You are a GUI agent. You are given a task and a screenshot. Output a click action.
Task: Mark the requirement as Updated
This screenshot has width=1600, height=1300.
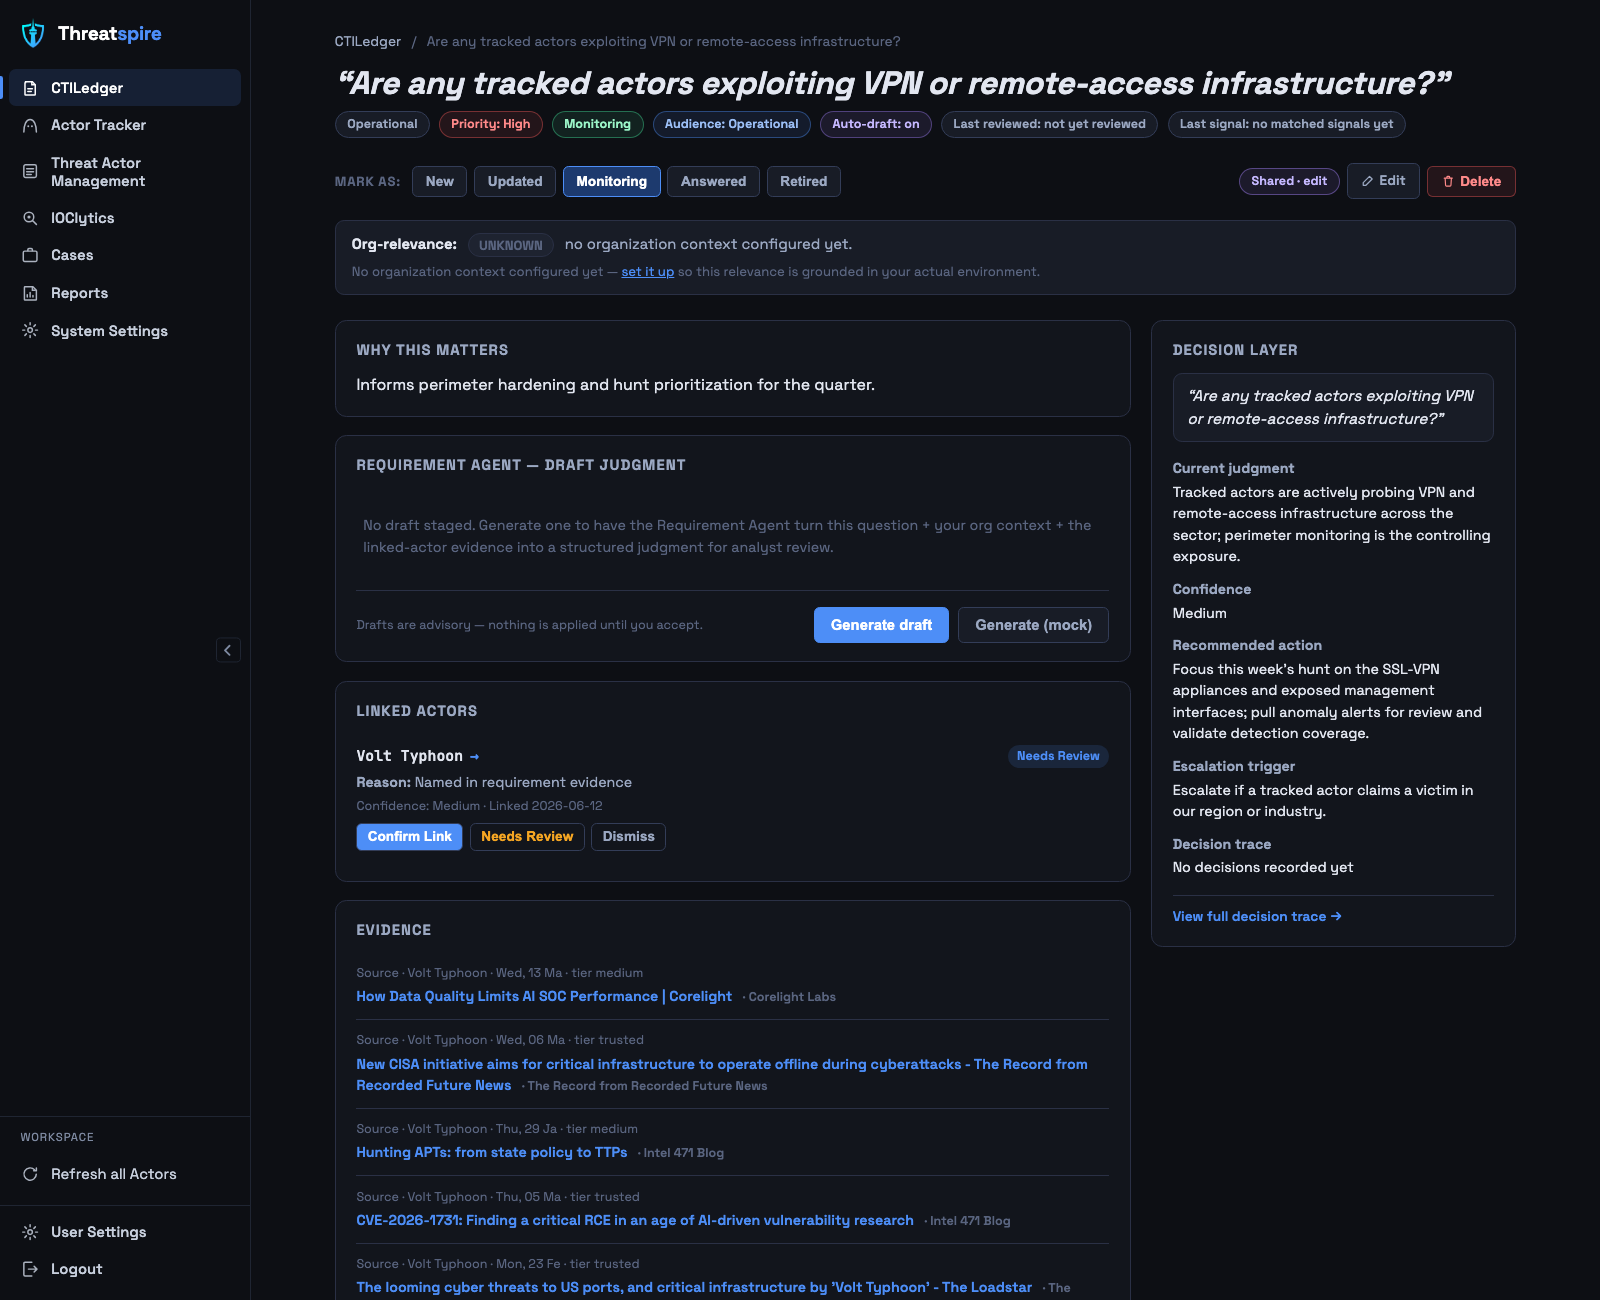point(515,181)
